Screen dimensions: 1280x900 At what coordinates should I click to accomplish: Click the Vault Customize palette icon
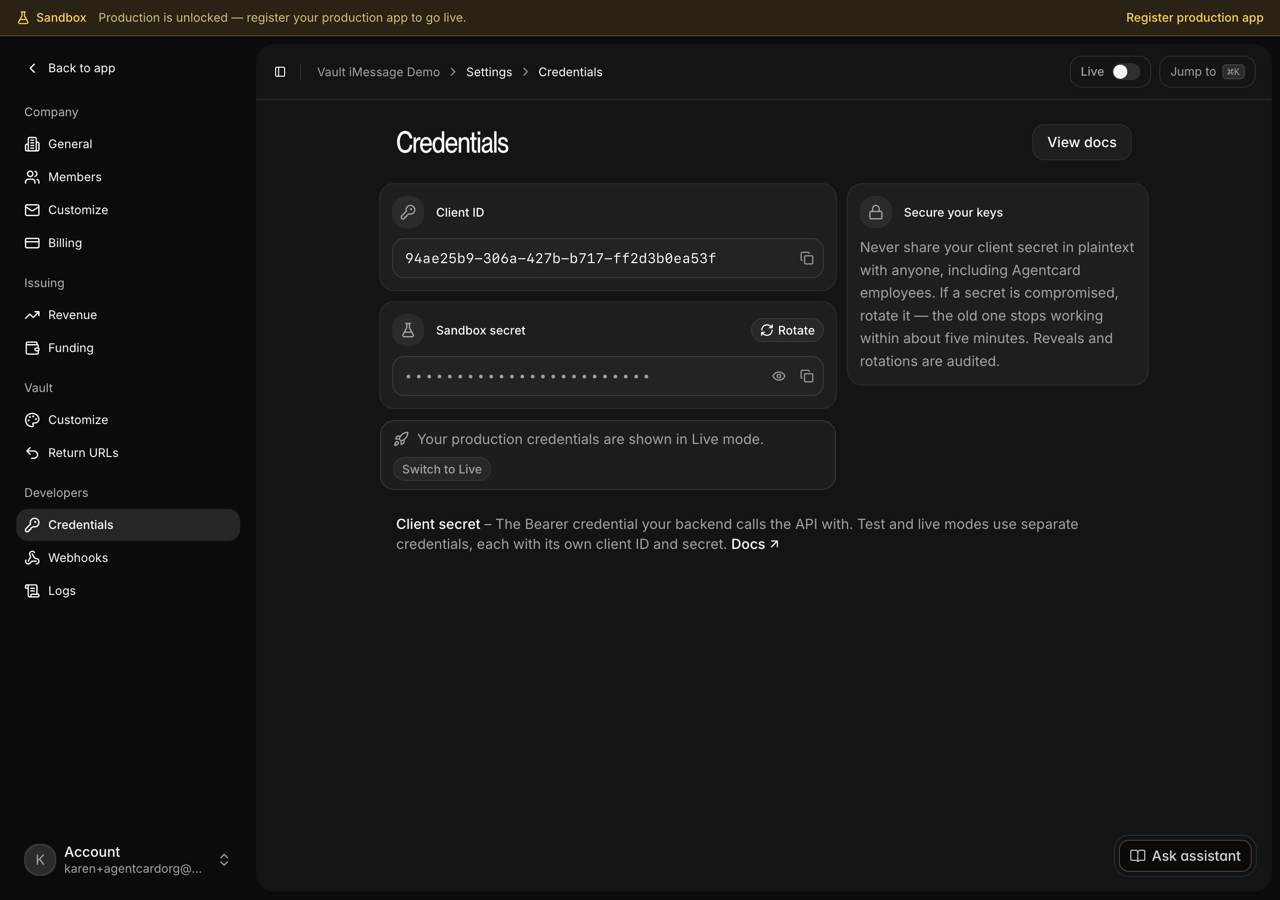pos(32,420)
